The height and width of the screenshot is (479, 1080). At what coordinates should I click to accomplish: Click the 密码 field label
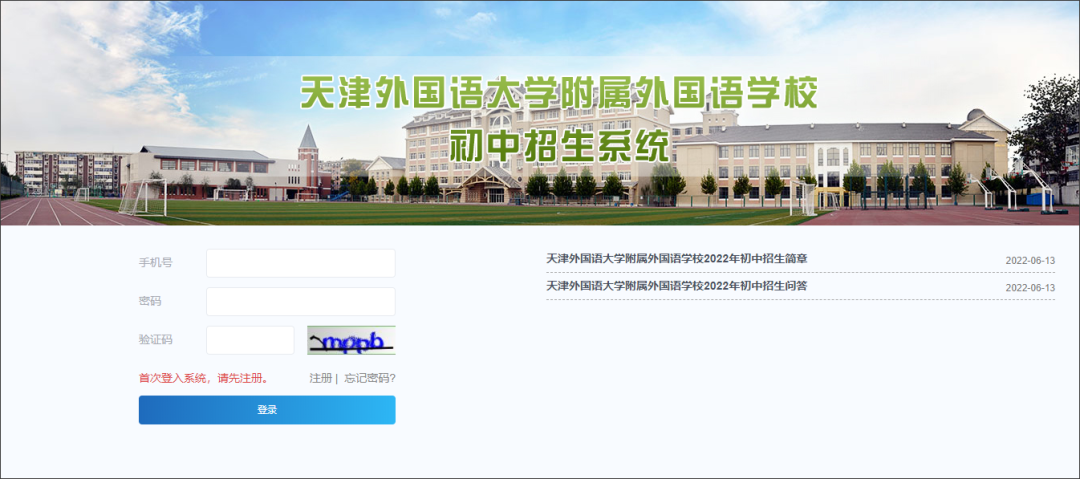150,301
